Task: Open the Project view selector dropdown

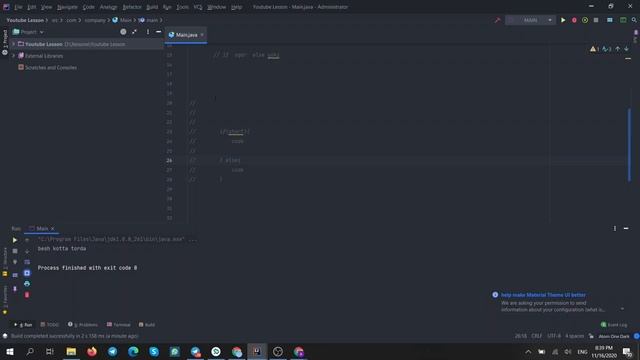Action: (x=28, y=32)
